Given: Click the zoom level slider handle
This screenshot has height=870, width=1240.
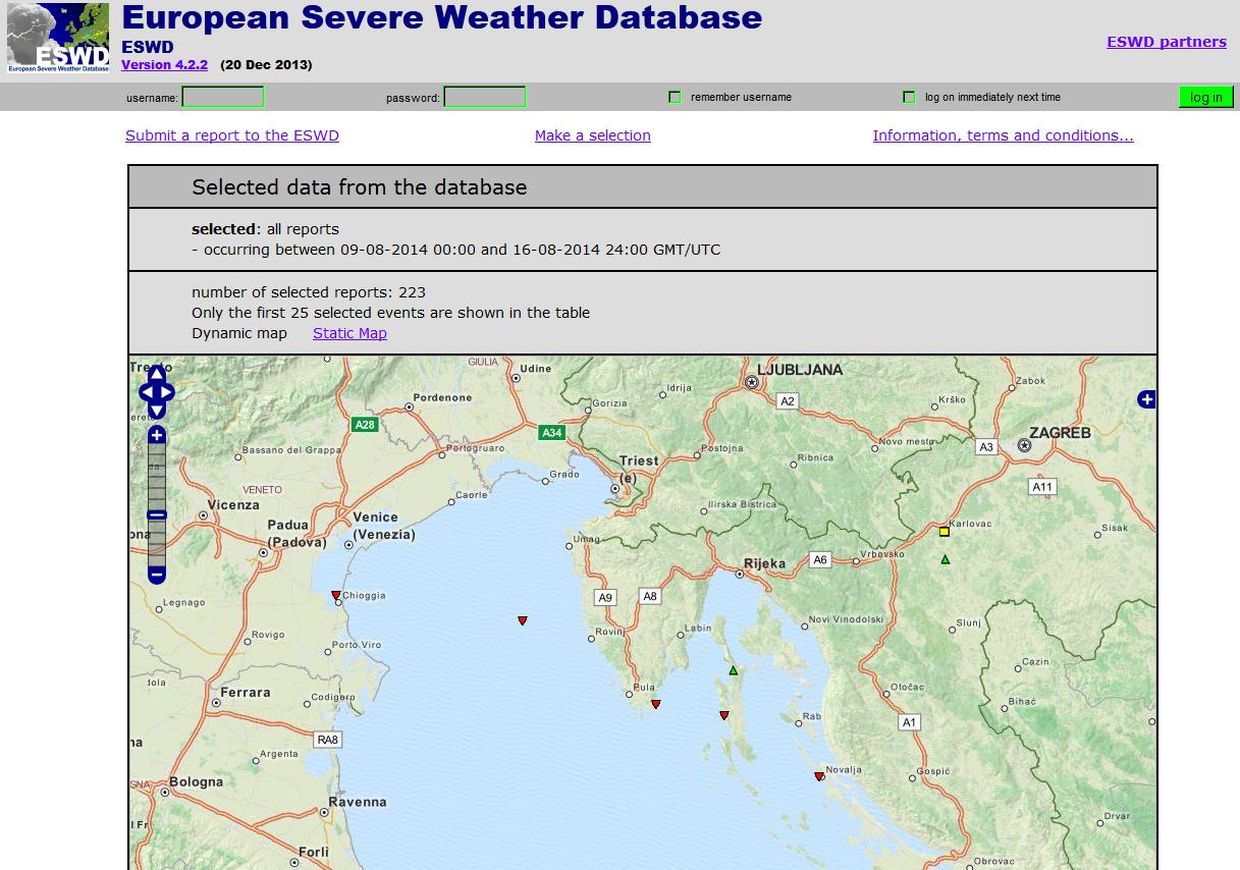Looking at the screenshot, I should point(157,515).
